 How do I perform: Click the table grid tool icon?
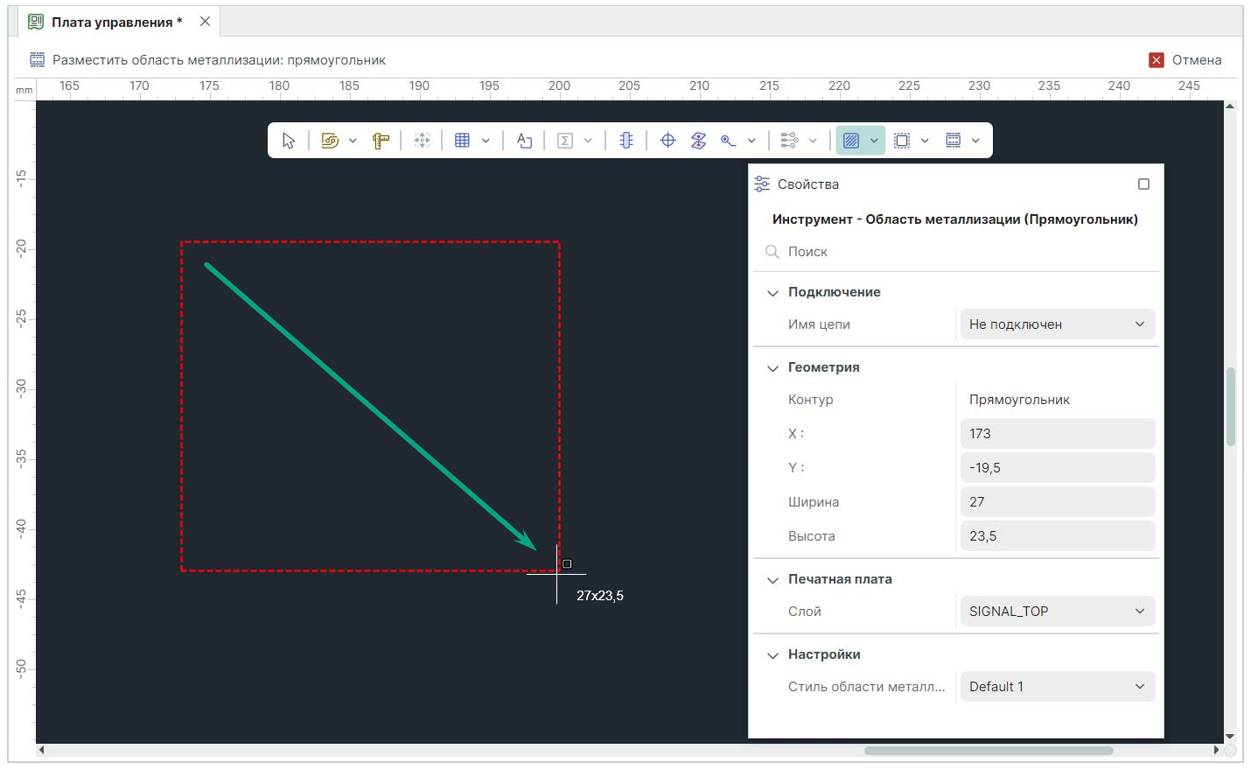pyautogui.click(x=462, y=141)
